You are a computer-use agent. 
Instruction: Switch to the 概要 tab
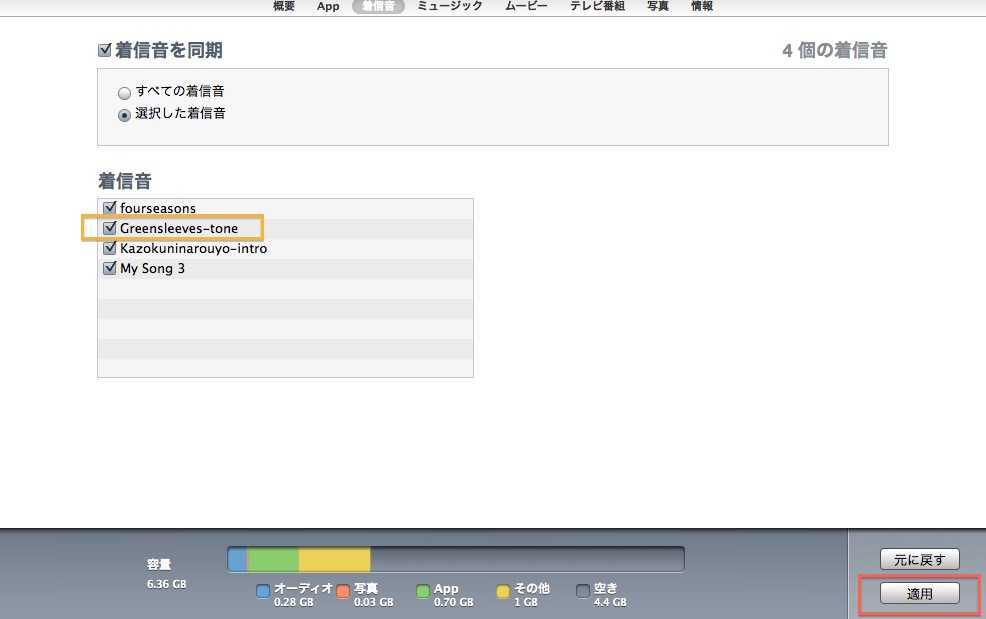[x=284, y=6]
